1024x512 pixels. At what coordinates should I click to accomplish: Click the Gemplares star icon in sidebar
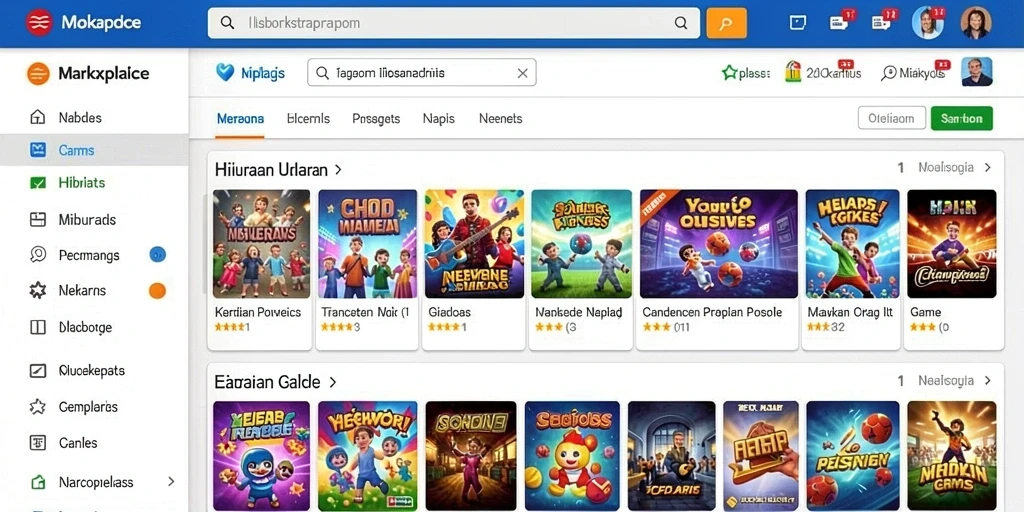(38, 407)
